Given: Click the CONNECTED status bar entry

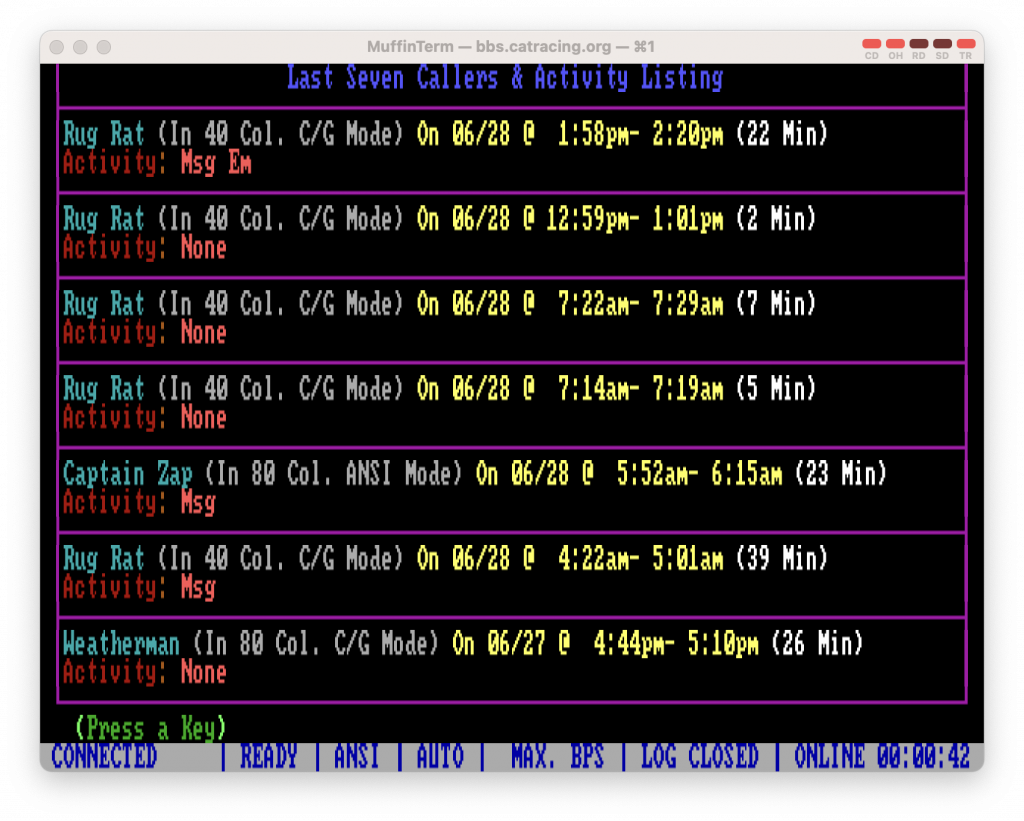Looking at the screenshot, I should [104, 757].
